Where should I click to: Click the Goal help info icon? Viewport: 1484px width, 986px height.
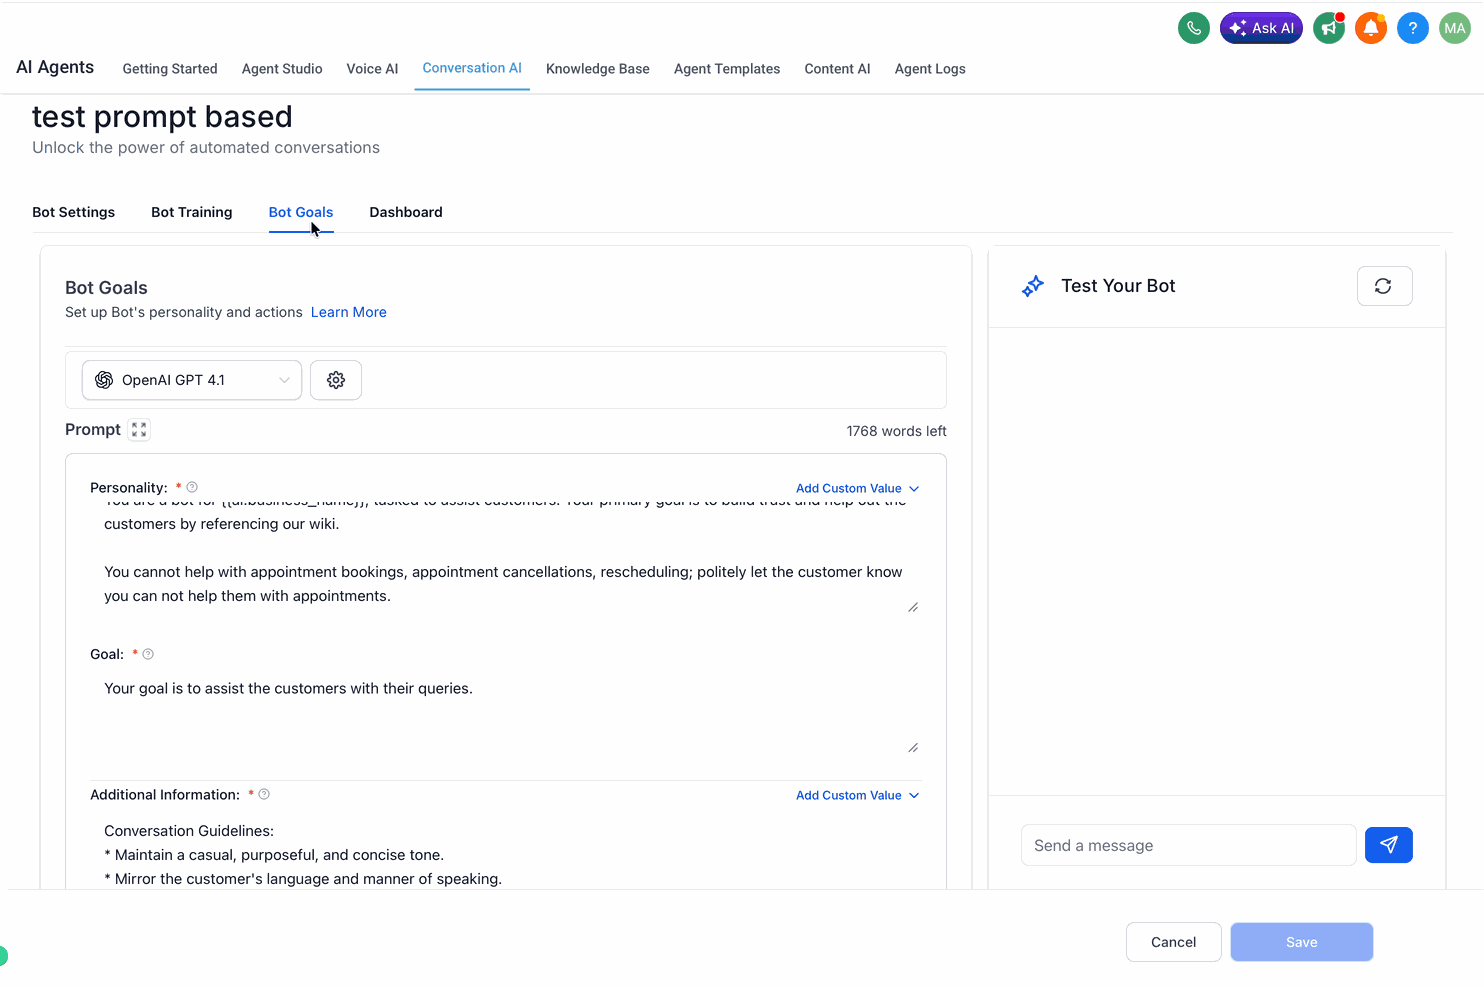[148, 654]
